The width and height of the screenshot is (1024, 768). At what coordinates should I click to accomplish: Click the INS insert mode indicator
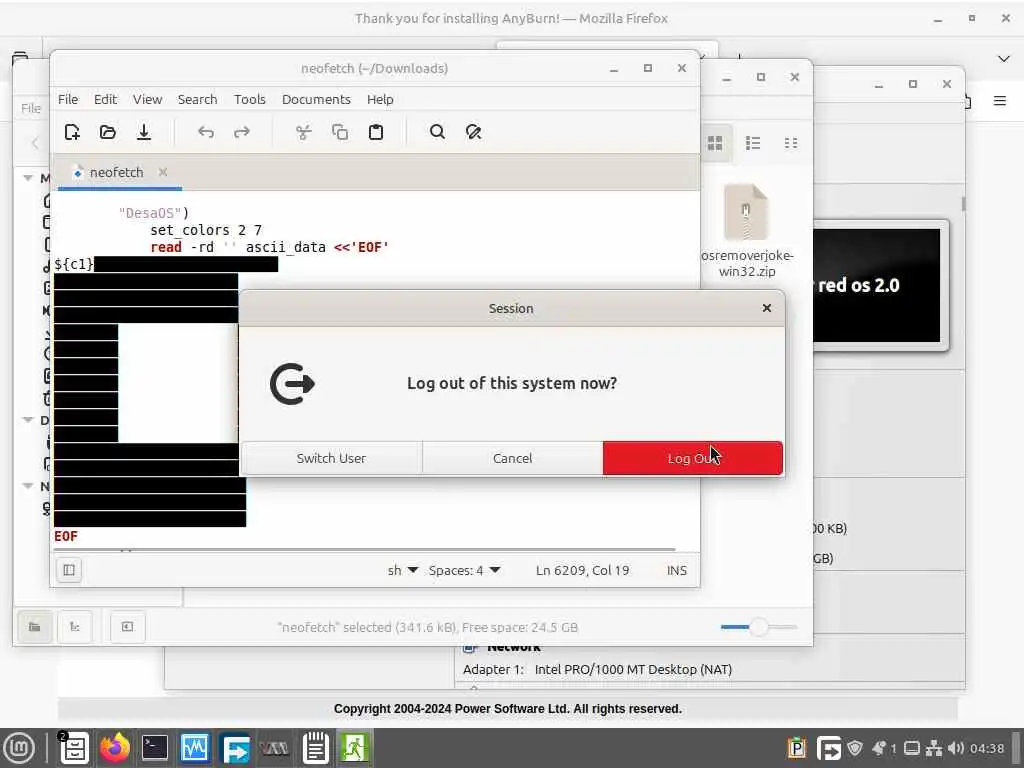coord(677,570)
